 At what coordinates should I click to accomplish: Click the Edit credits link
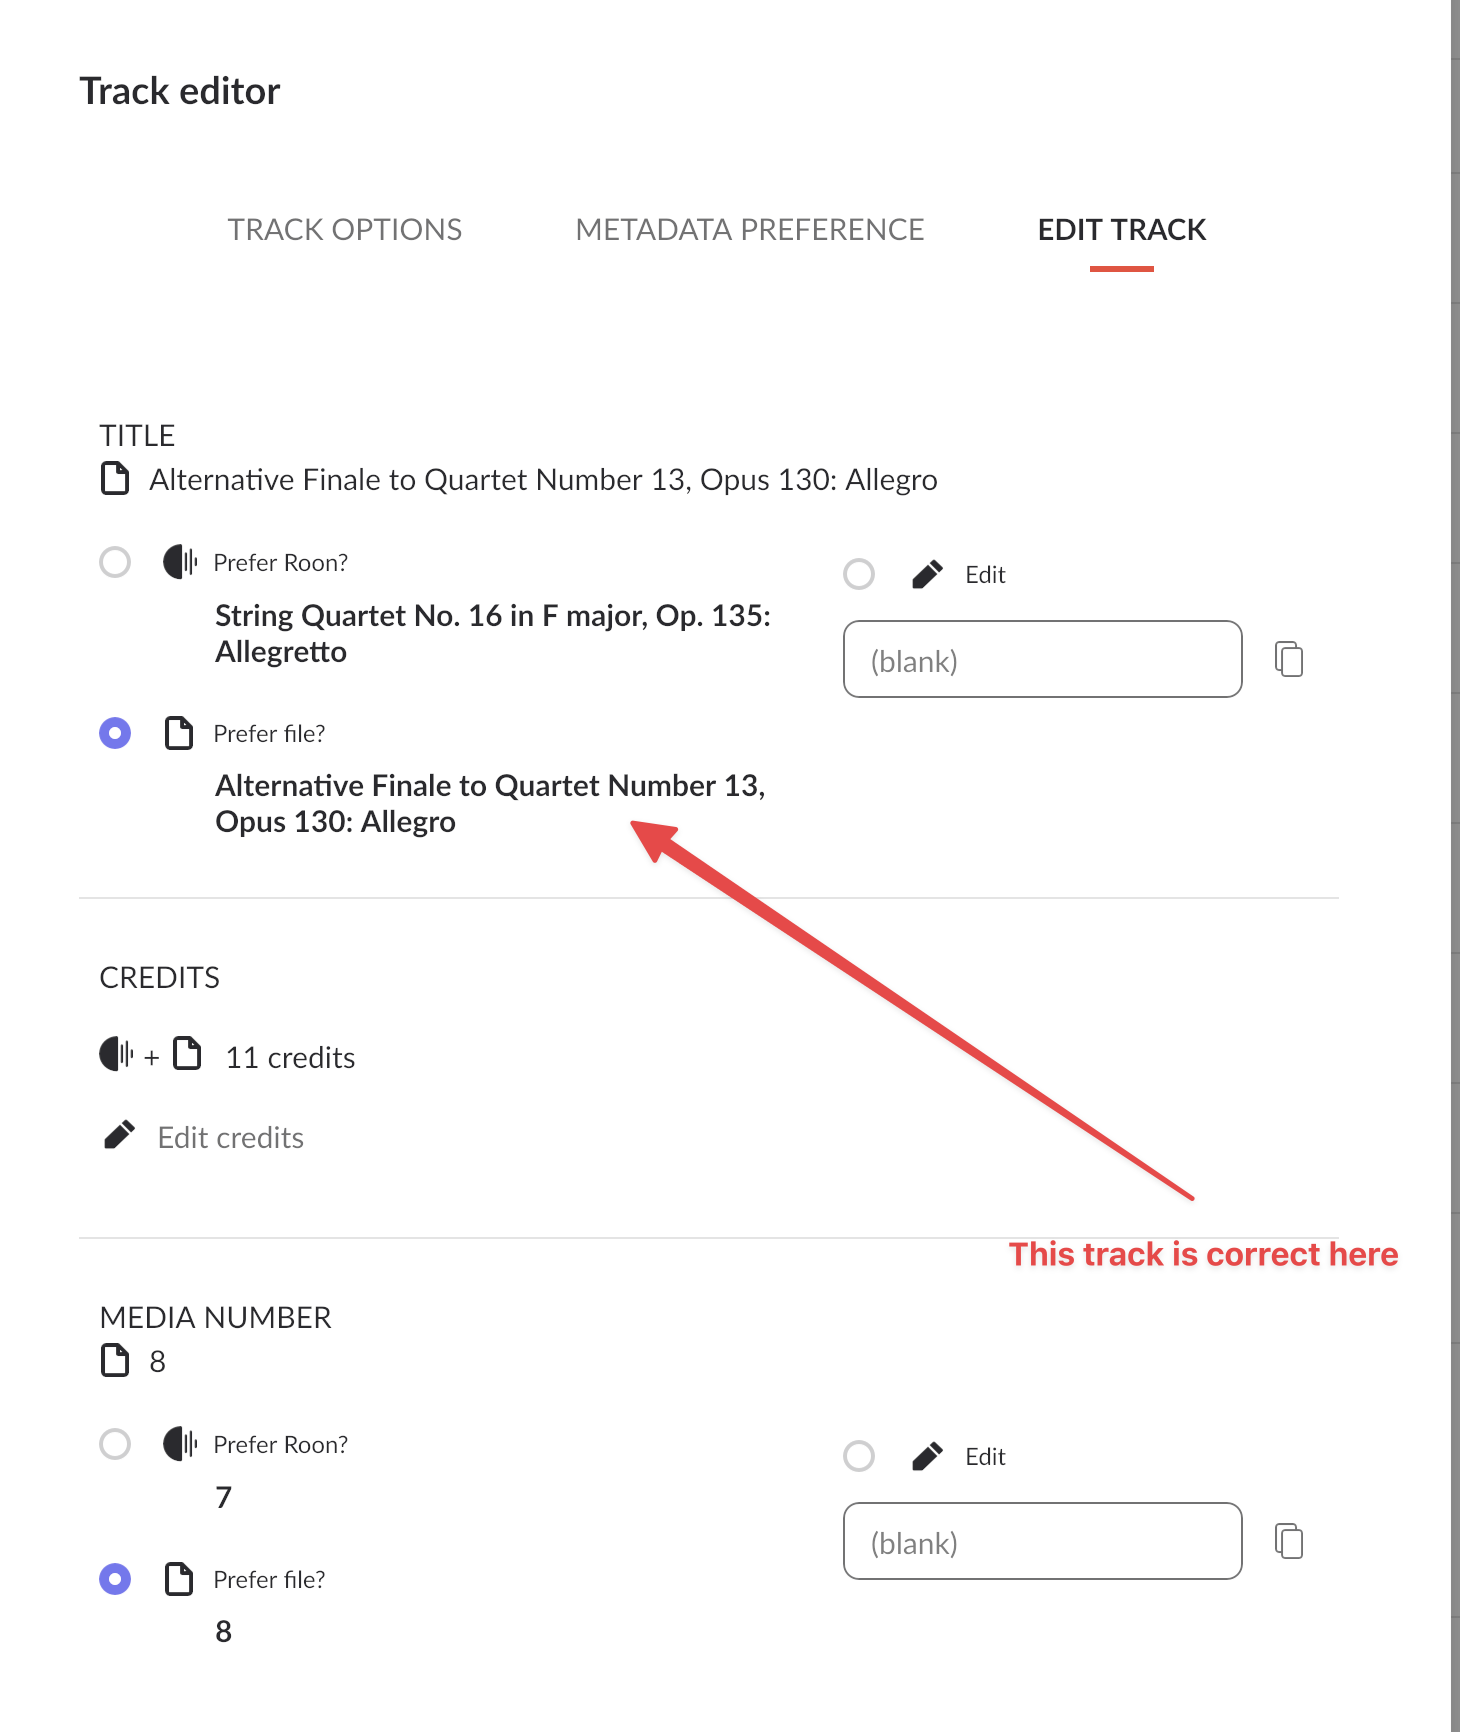(231, 1138)
